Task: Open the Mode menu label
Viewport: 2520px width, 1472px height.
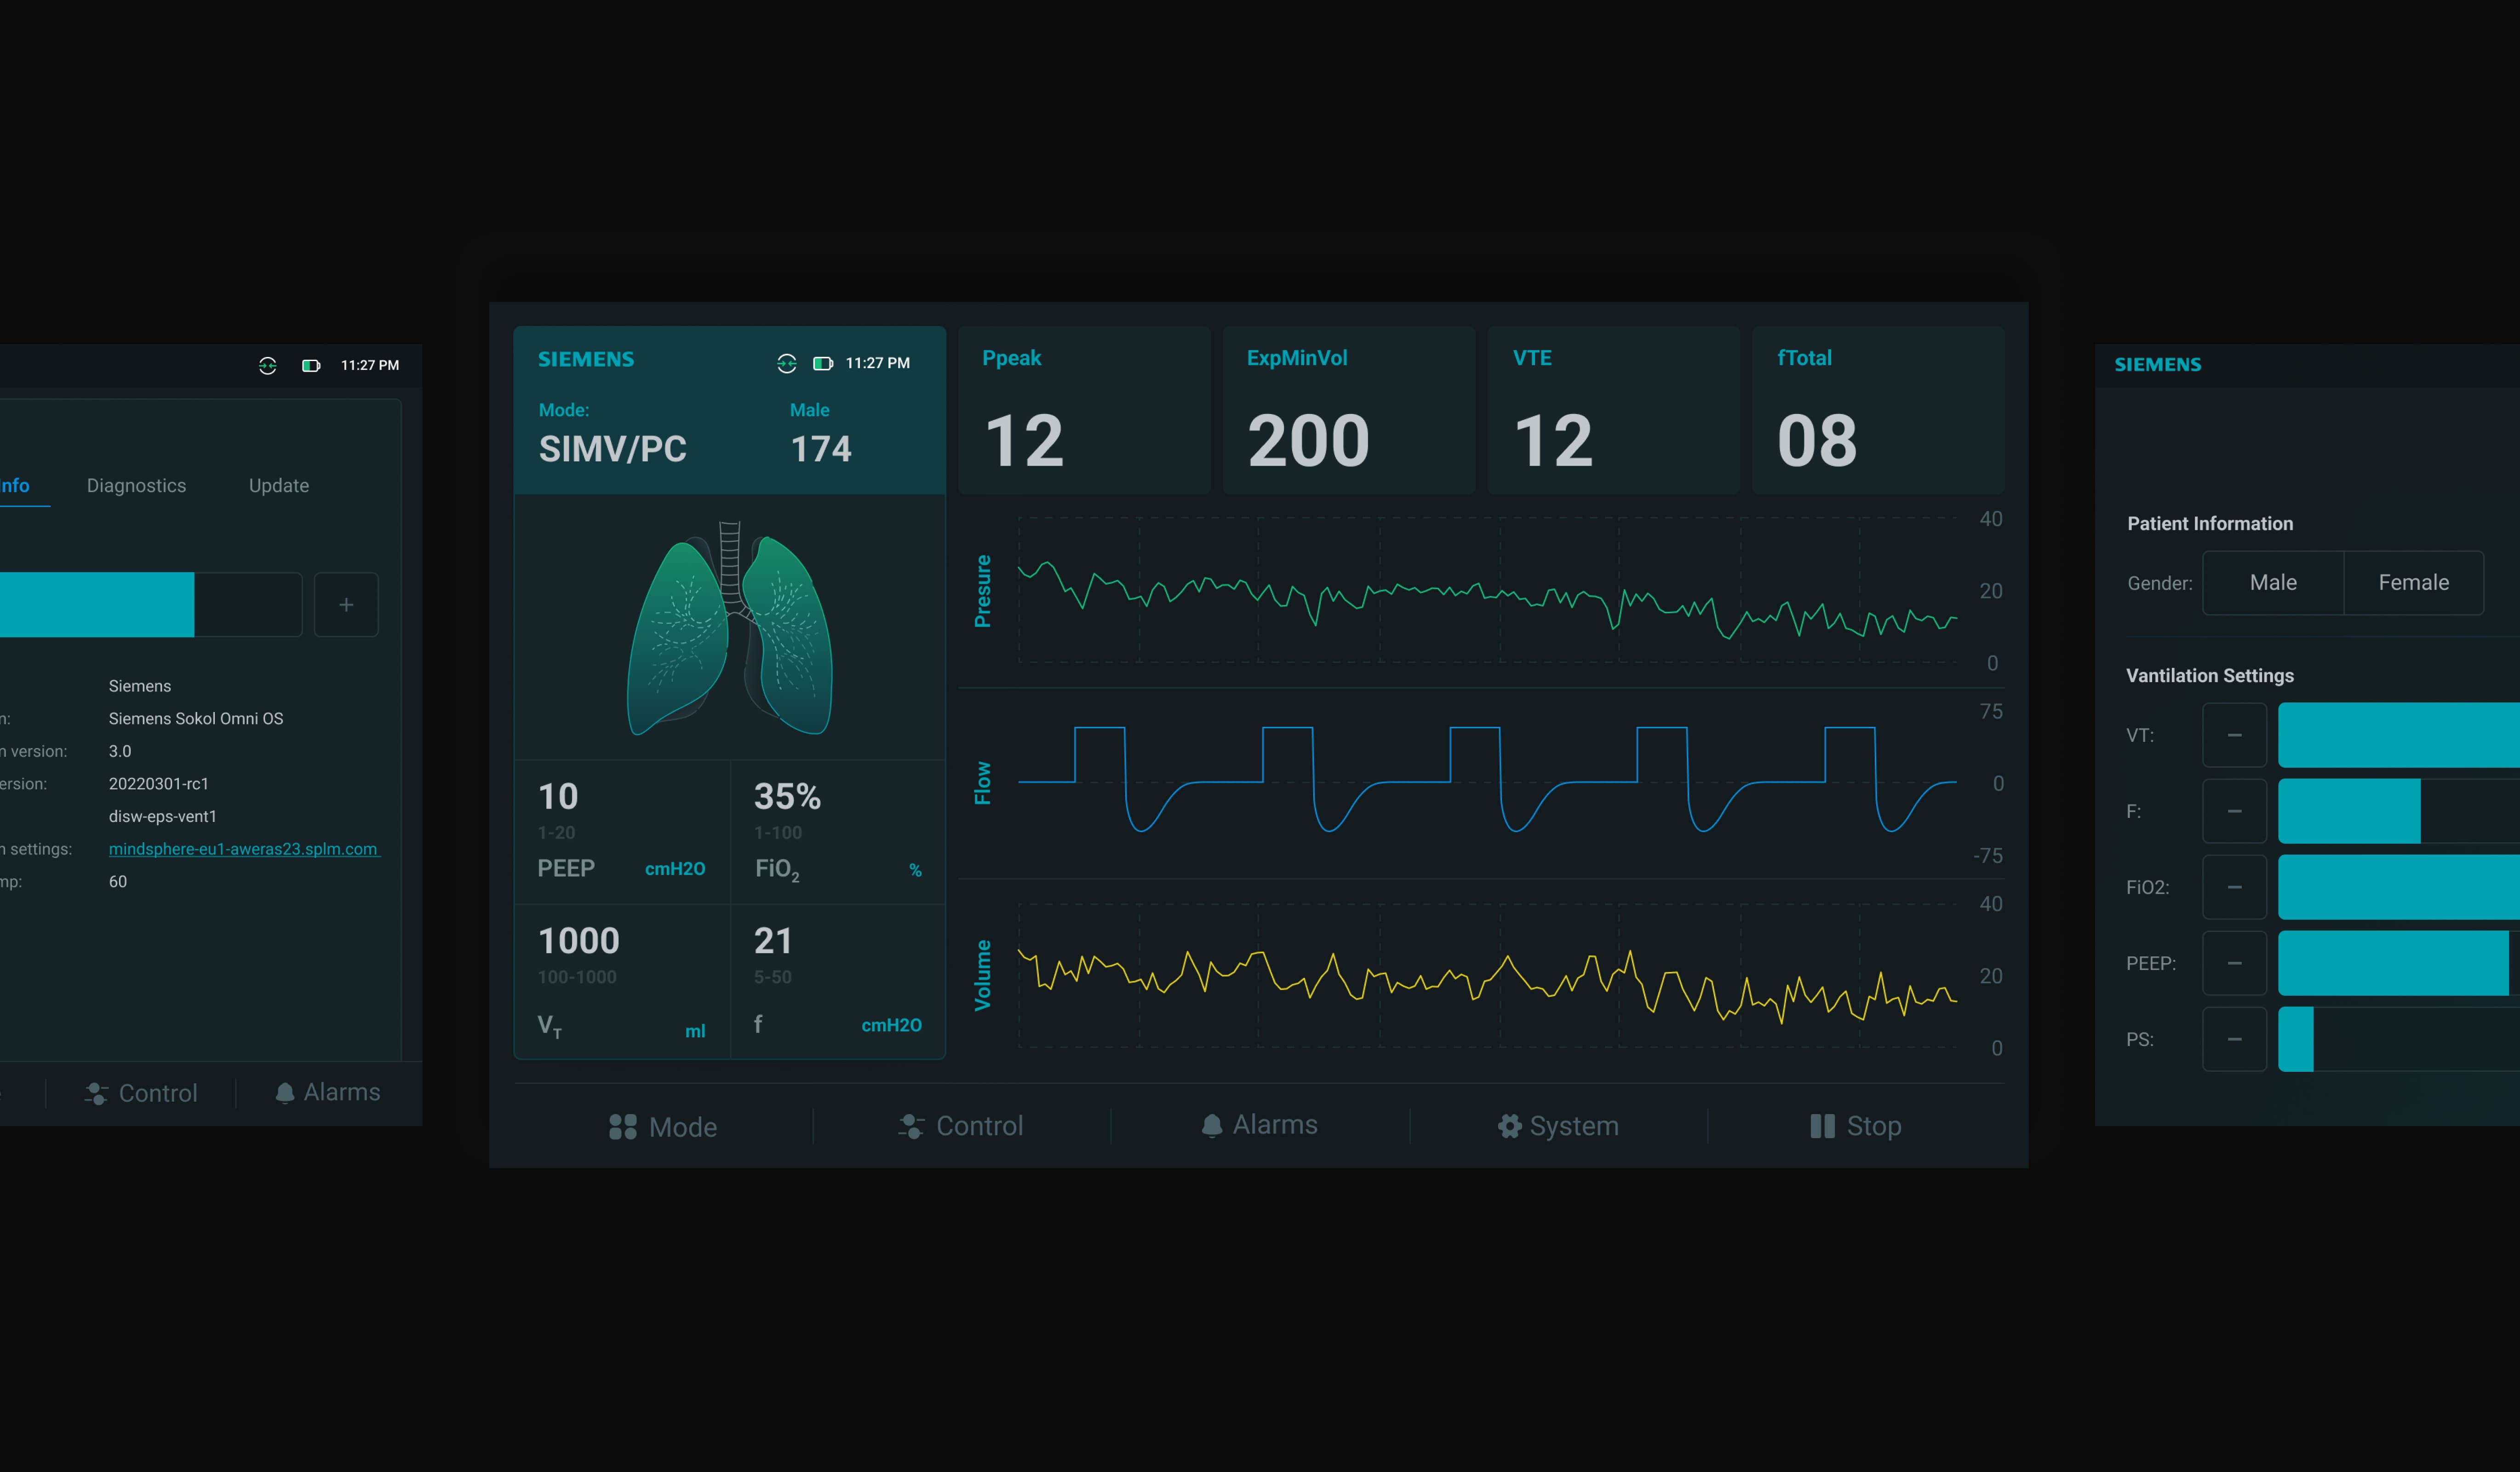Action: (682, 1127)
